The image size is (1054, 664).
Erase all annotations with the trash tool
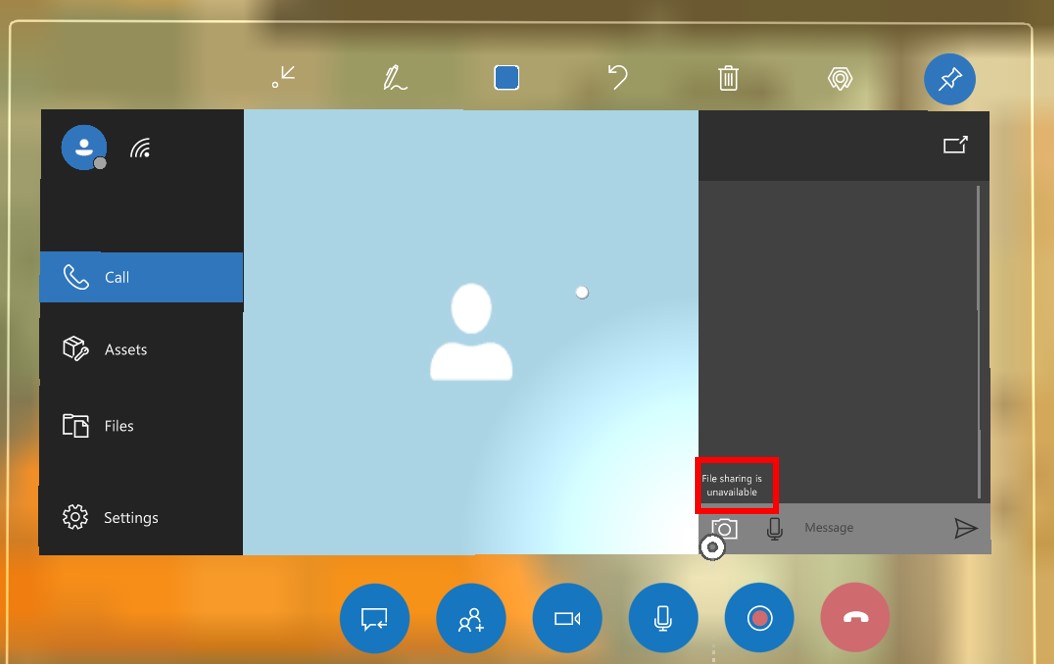728,76
